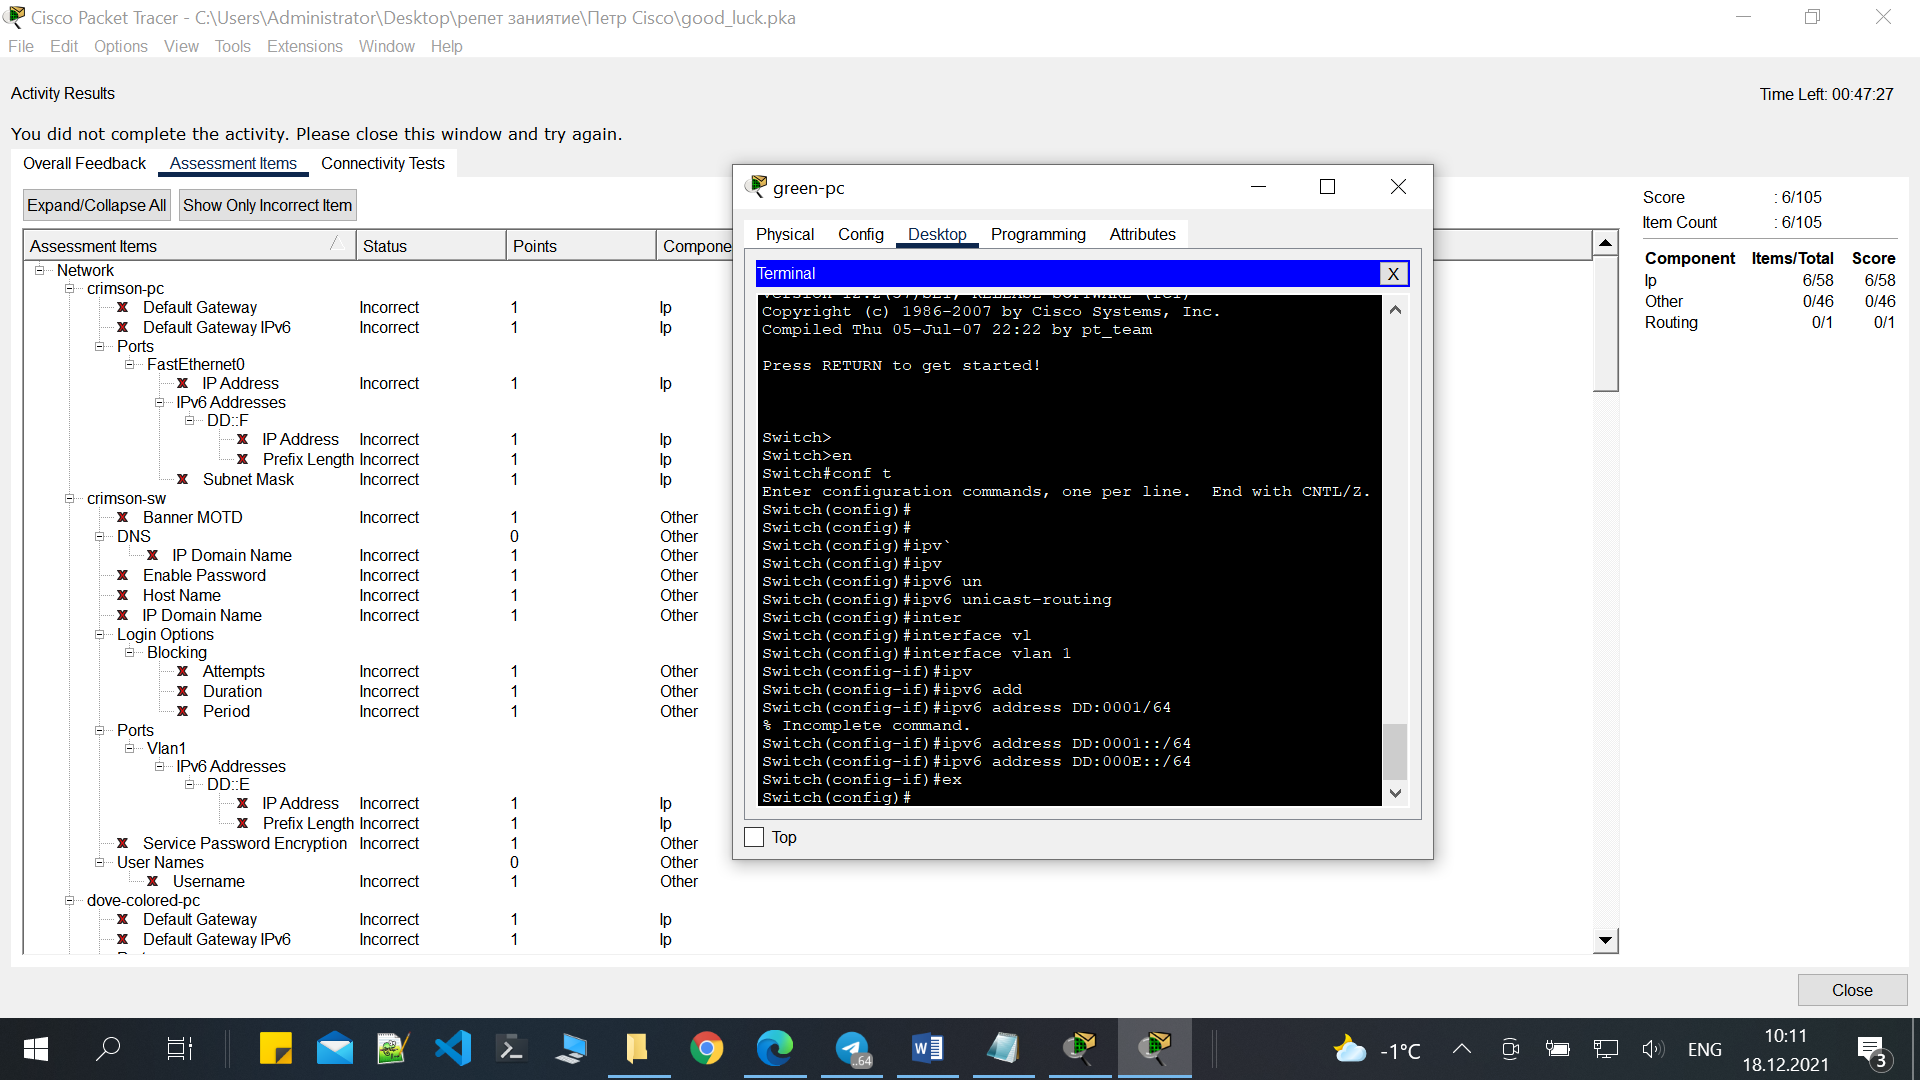Click Expand/Collapse All button

(97, 205)
